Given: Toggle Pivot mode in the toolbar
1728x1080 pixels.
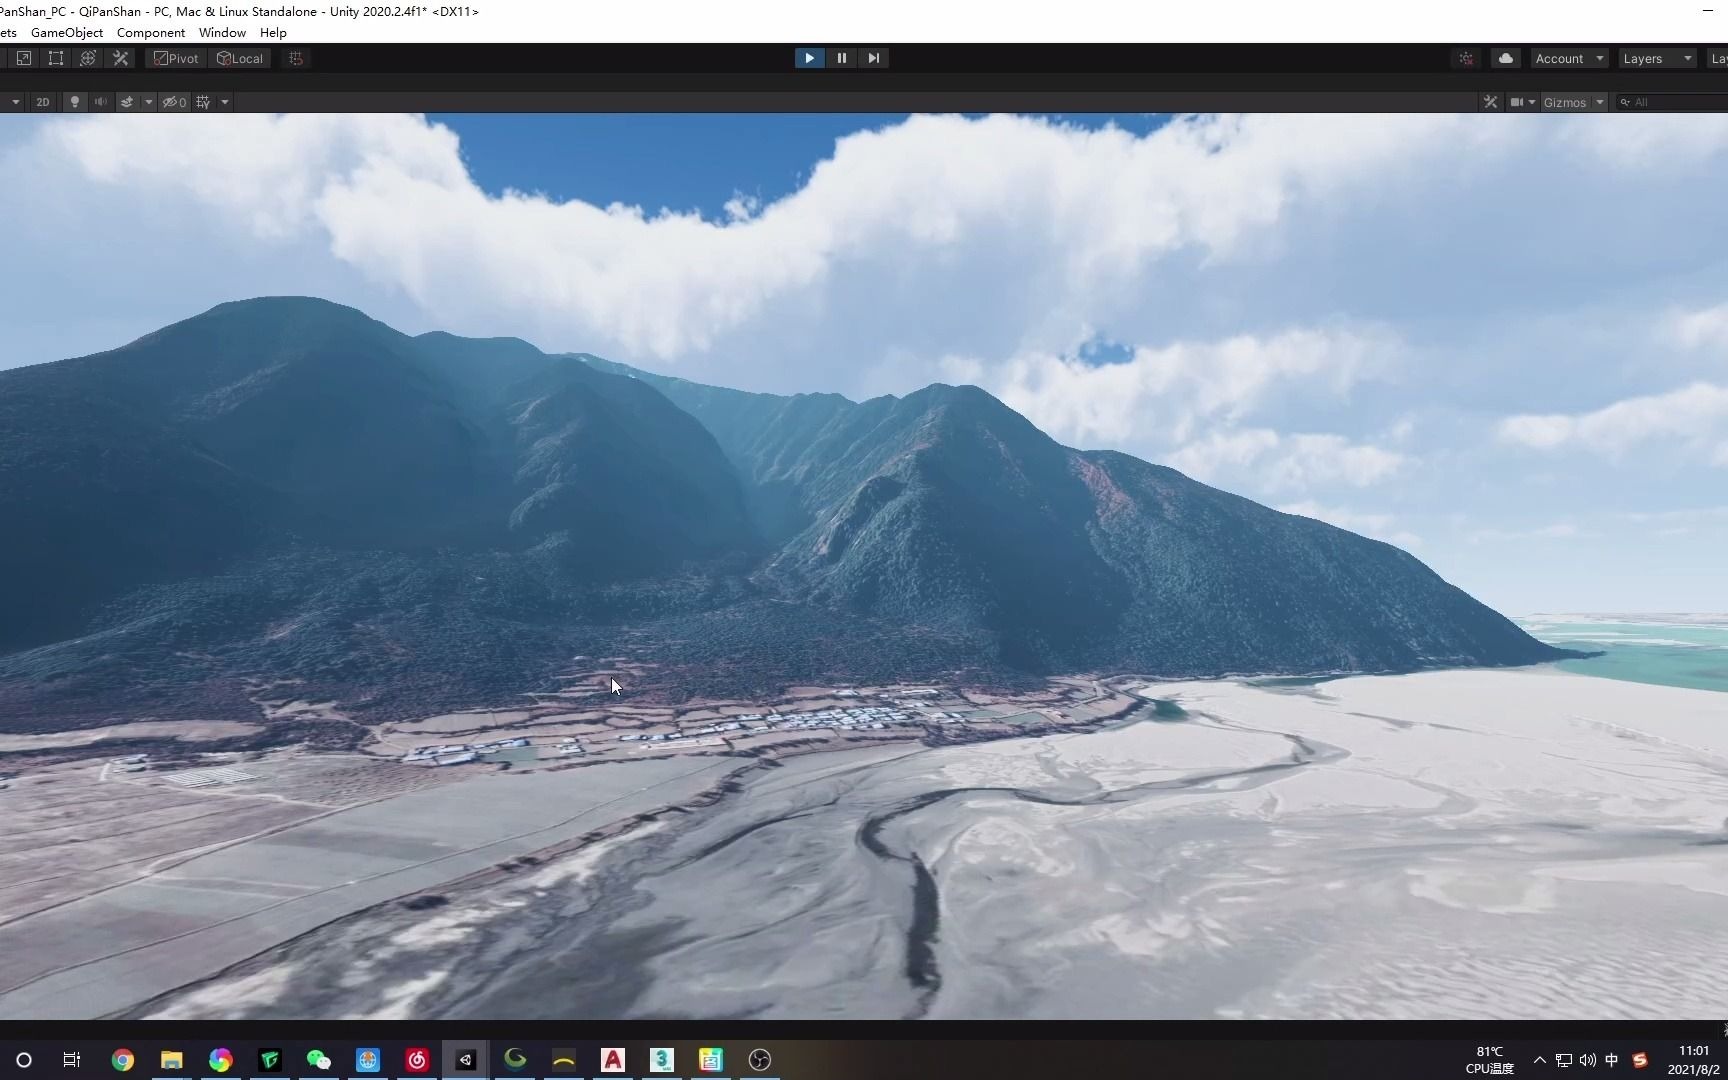Looking at the screenshot, I should tap(175, 58).
